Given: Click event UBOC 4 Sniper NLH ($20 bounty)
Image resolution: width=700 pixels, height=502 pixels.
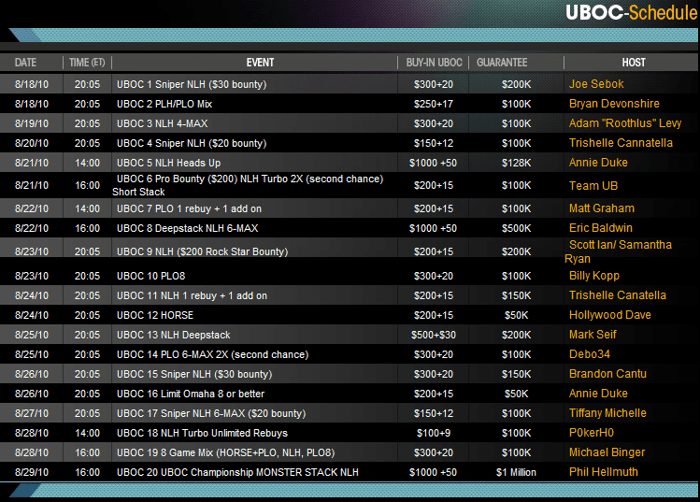Looking at the screenshot, I should 192,143.
